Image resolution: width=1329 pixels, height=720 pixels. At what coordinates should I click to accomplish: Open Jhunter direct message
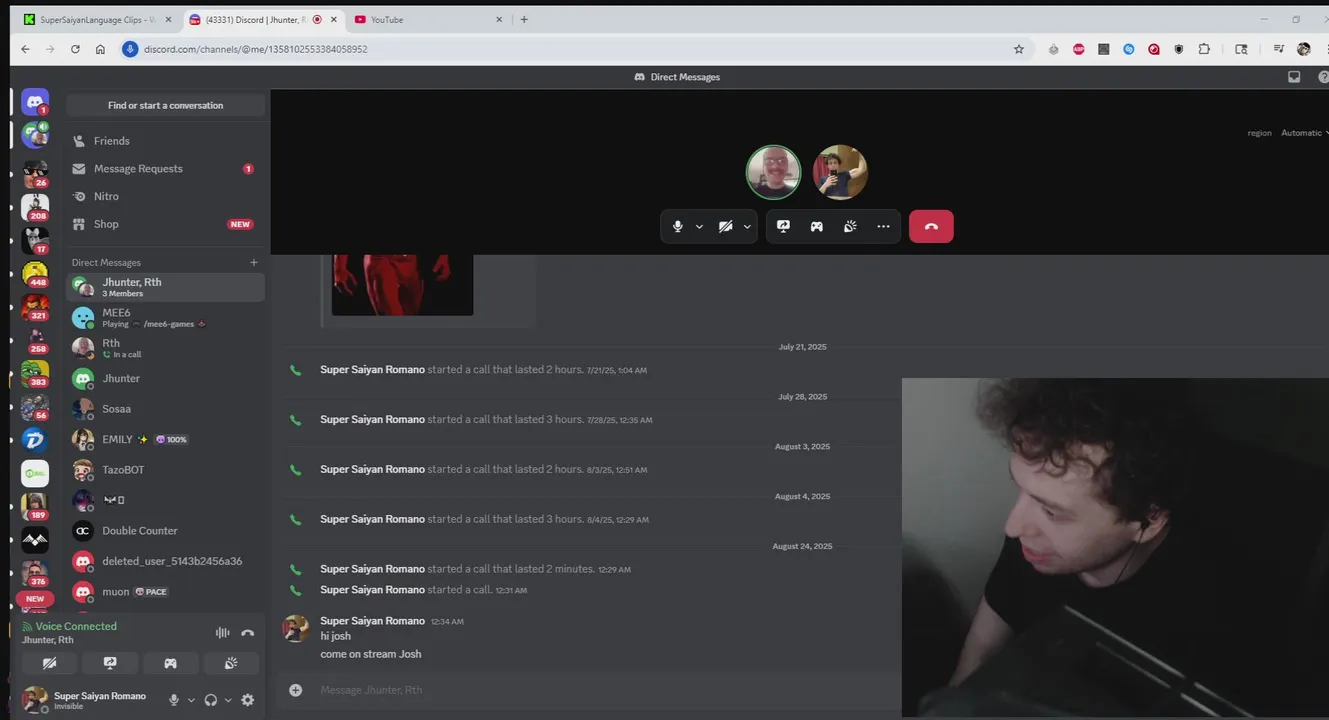click(x=165, y=378)
